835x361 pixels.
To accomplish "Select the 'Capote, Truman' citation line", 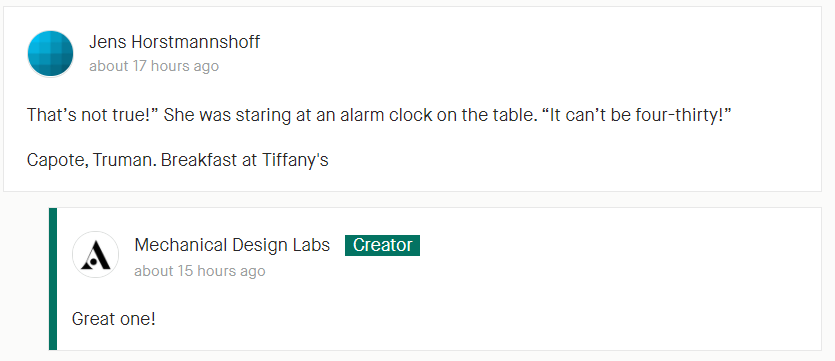I will click(178, 160).
